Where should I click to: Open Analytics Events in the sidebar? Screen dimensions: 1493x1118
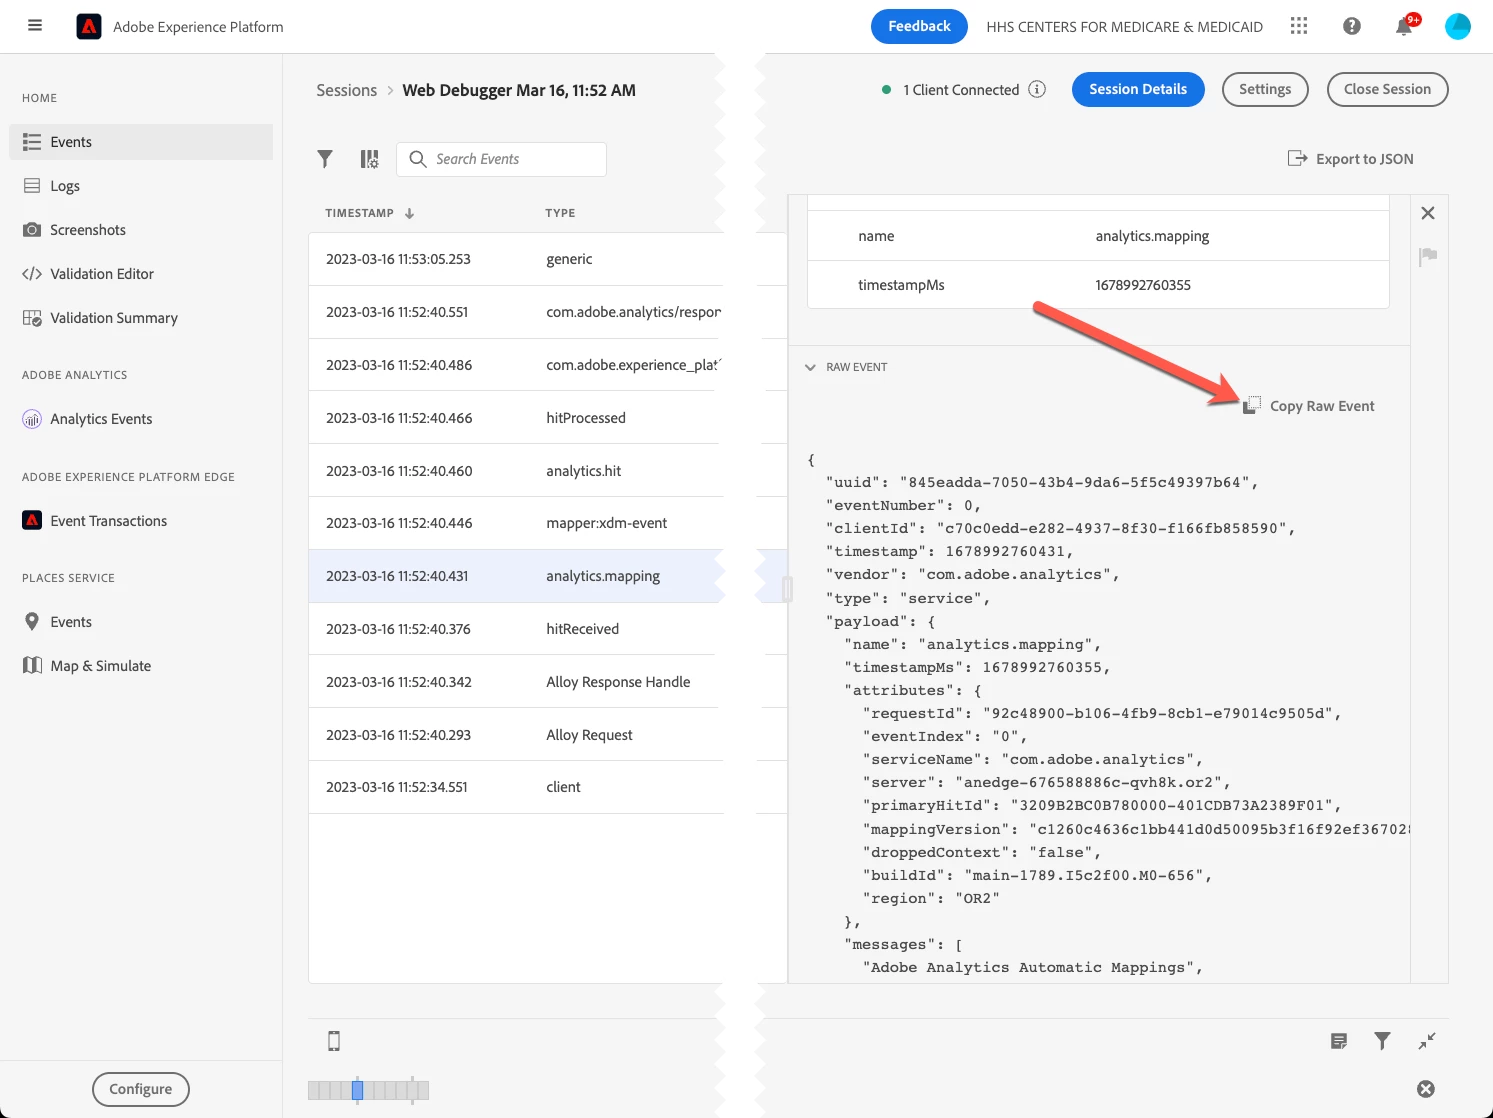(x=141, y=419)
